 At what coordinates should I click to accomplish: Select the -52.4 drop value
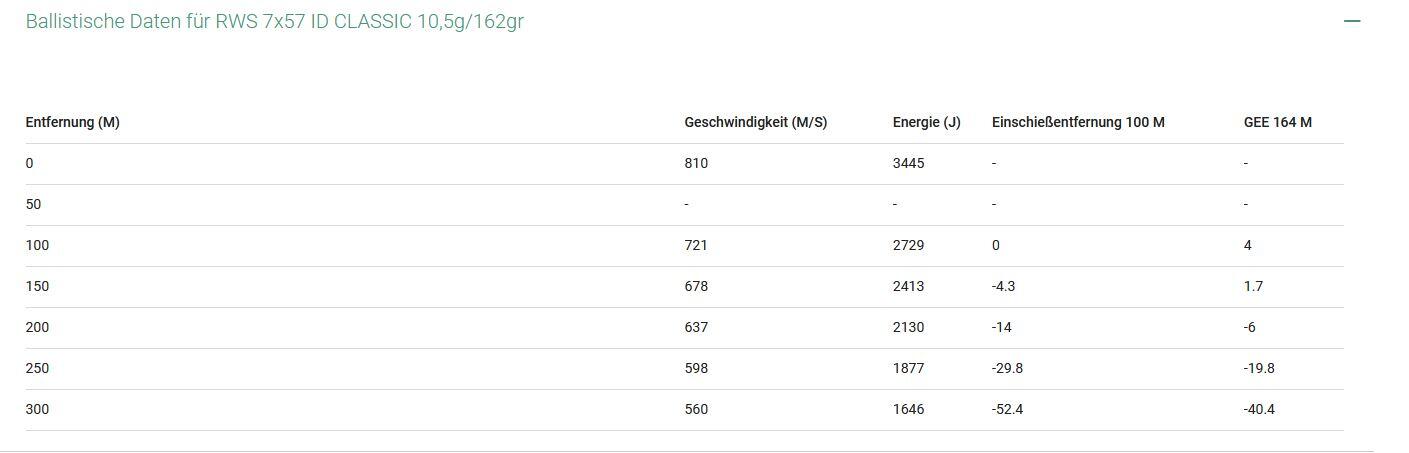(1007, 409)
